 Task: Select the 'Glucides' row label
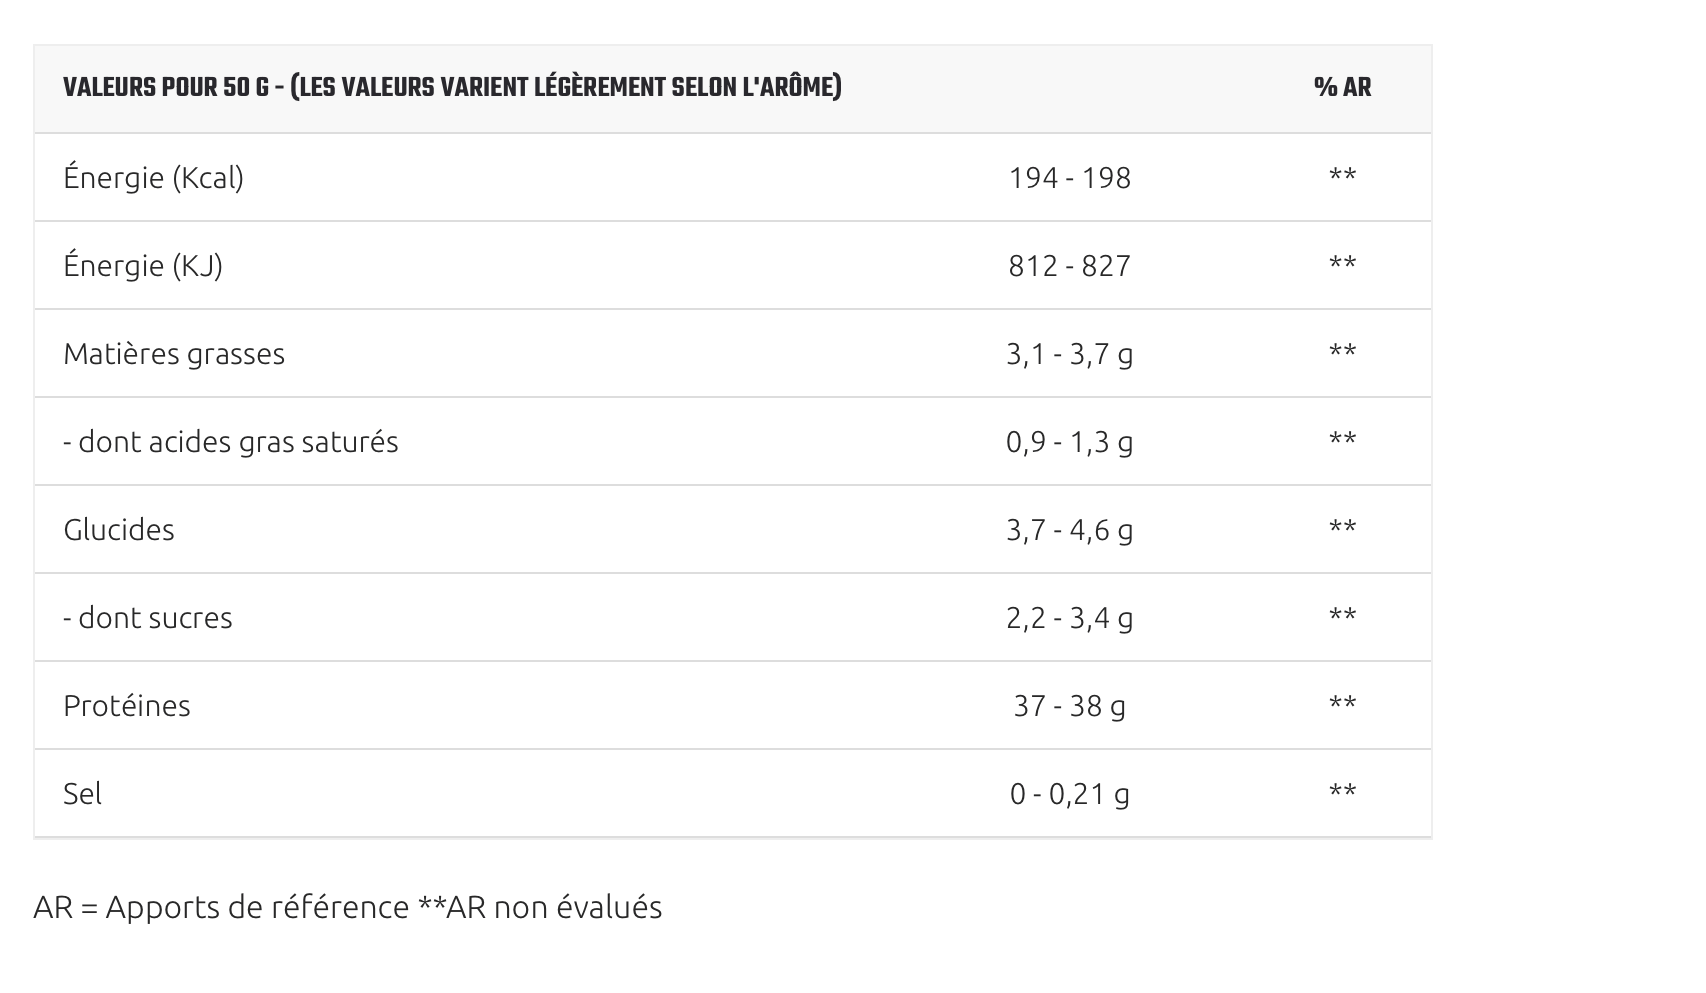[119, 530]
